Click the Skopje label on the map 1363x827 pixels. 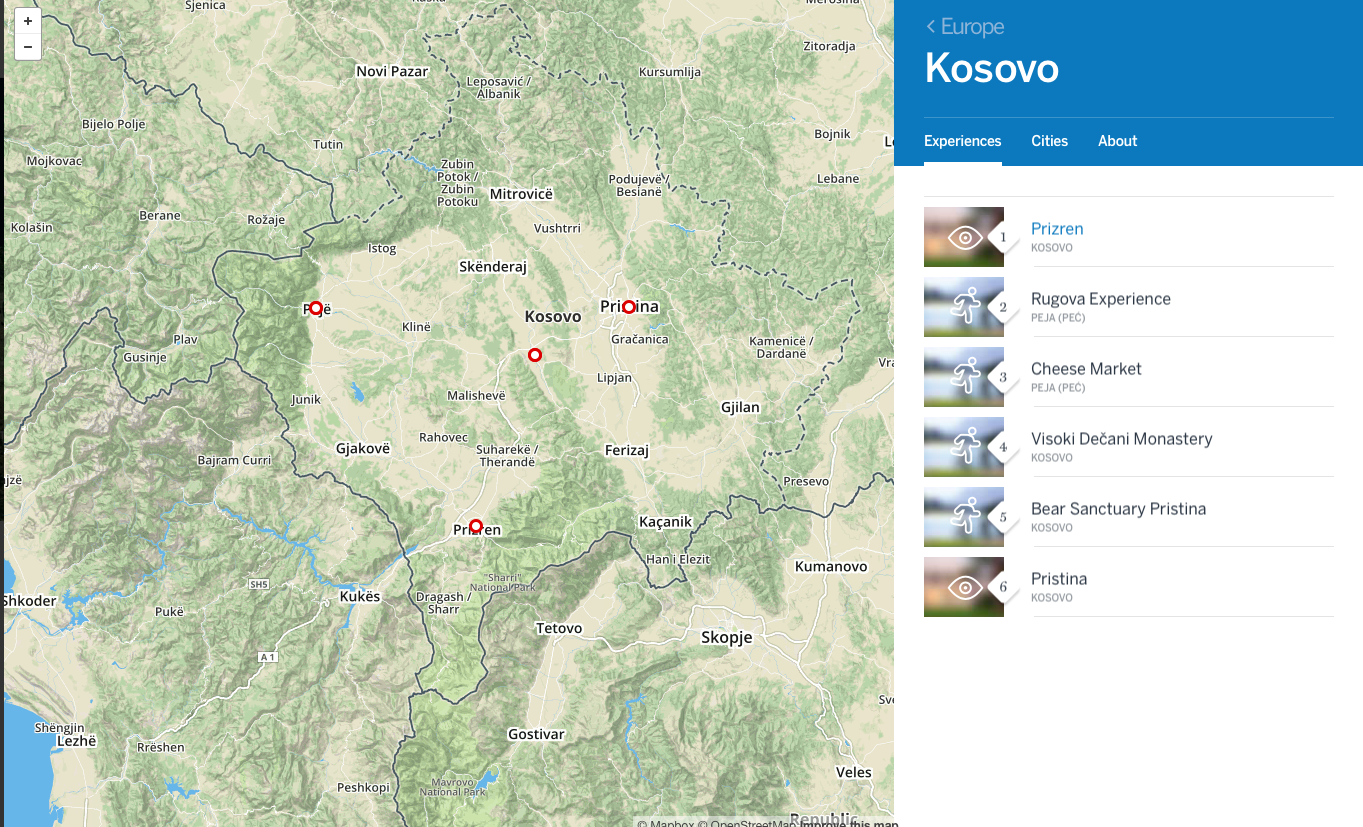pyautogui.click(x=726, y=638)
